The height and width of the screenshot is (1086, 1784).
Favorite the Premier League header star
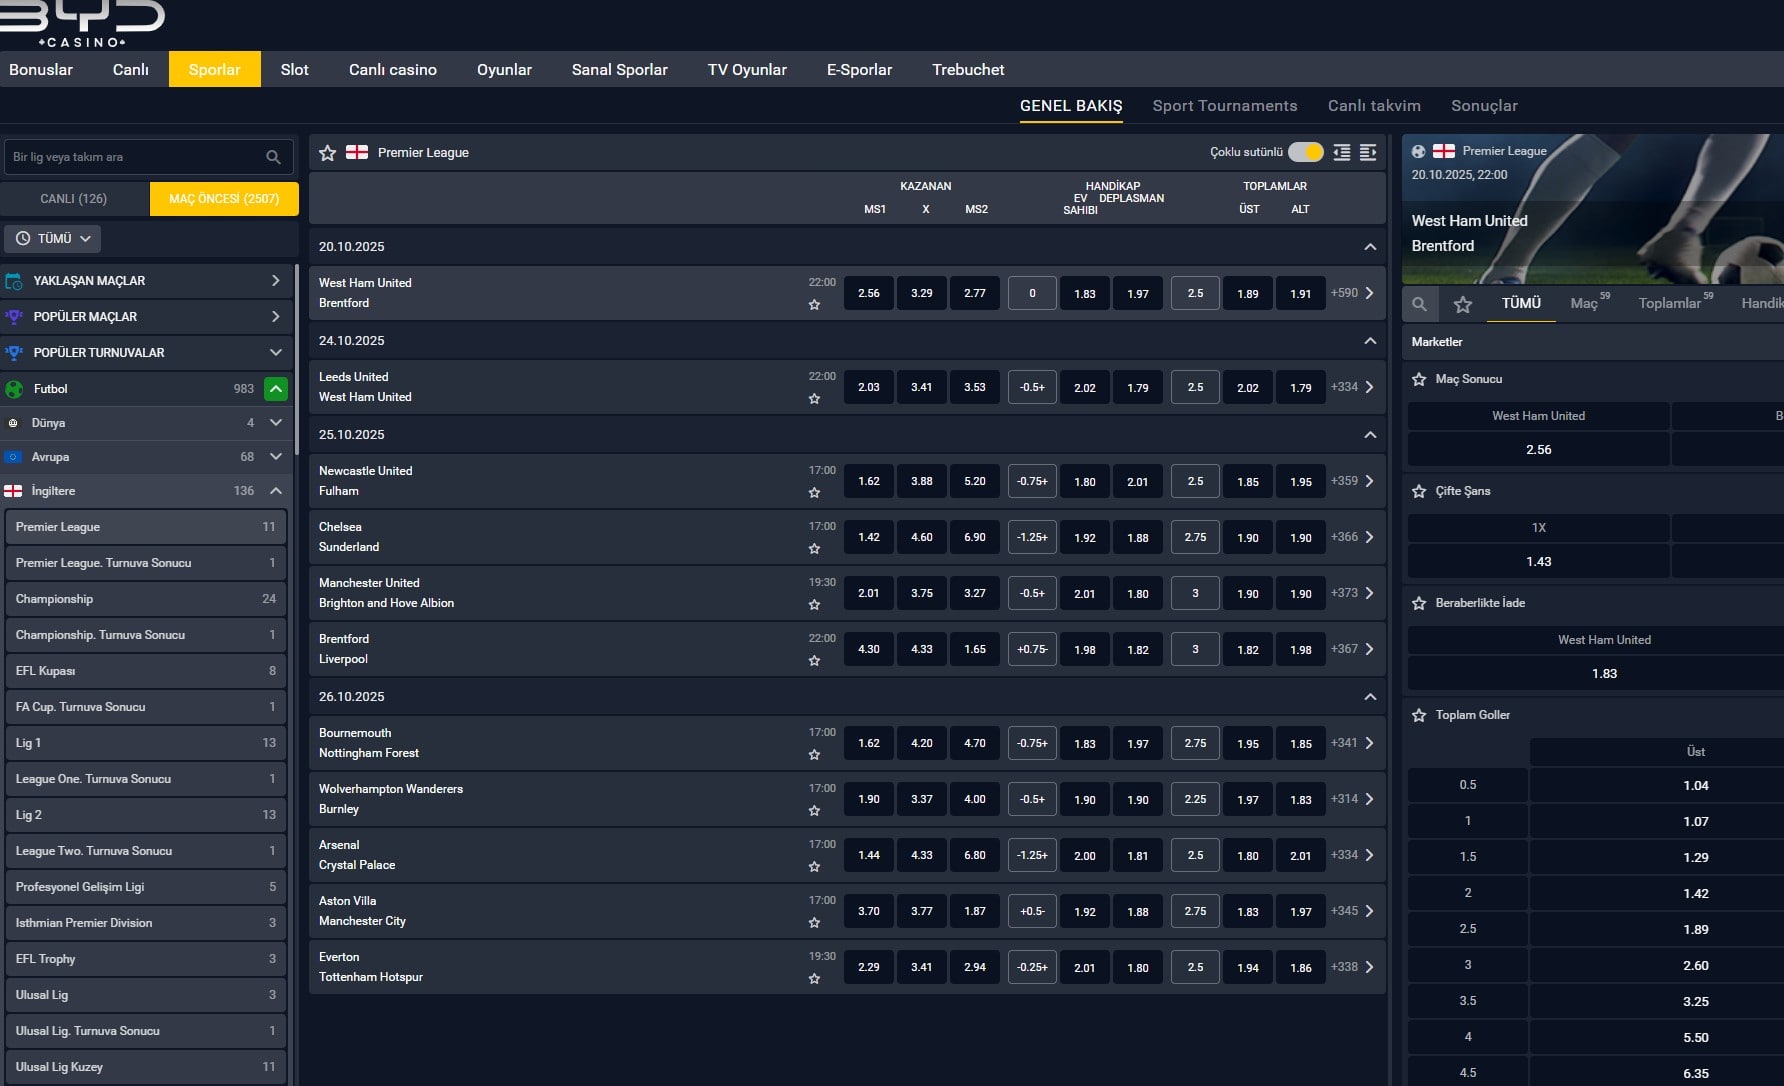tap(327, 153)
